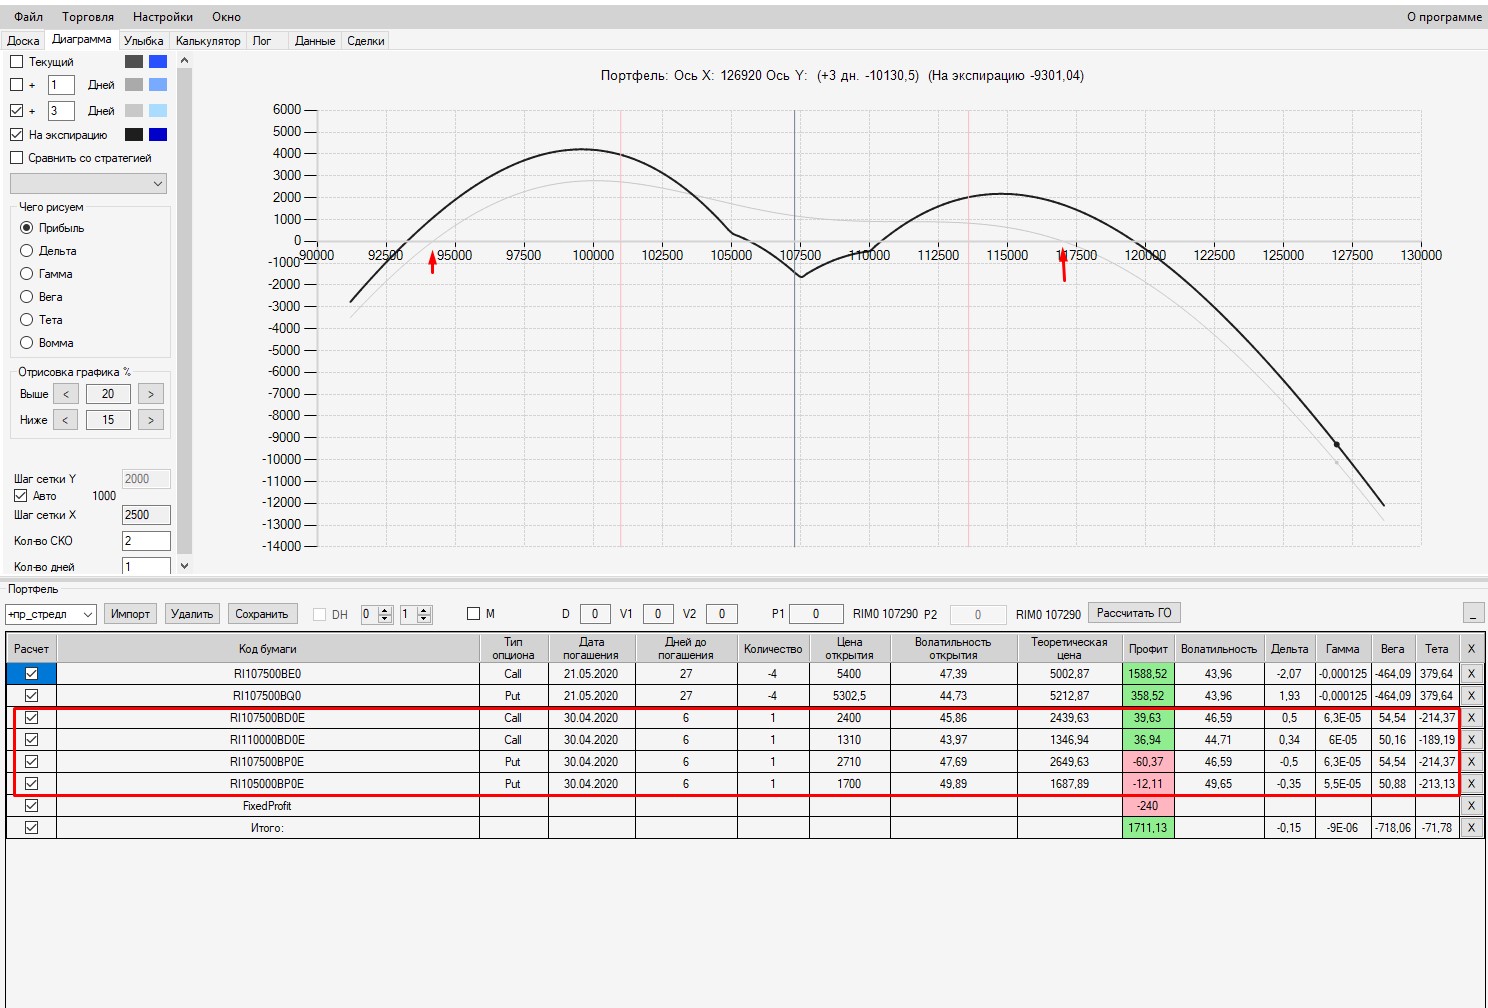This screenshot has height=1008, width=1488.
Task: Click the Рассчитать ГО button
Action: pyautogui.click(x=1134, y=613)
